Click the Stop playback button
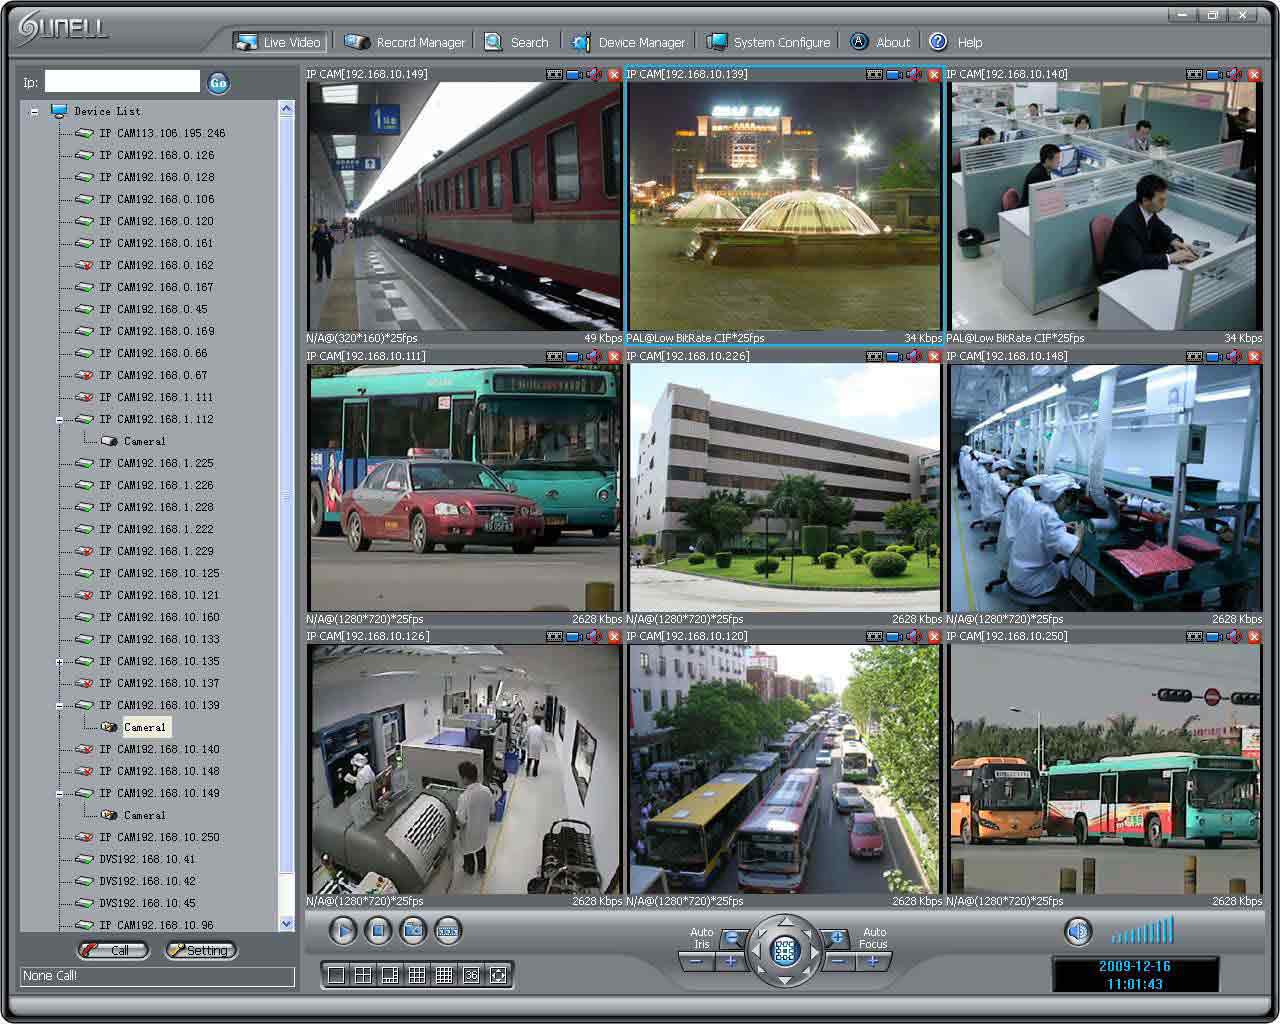This screenshot has width=1280, height=1024. 378,932
